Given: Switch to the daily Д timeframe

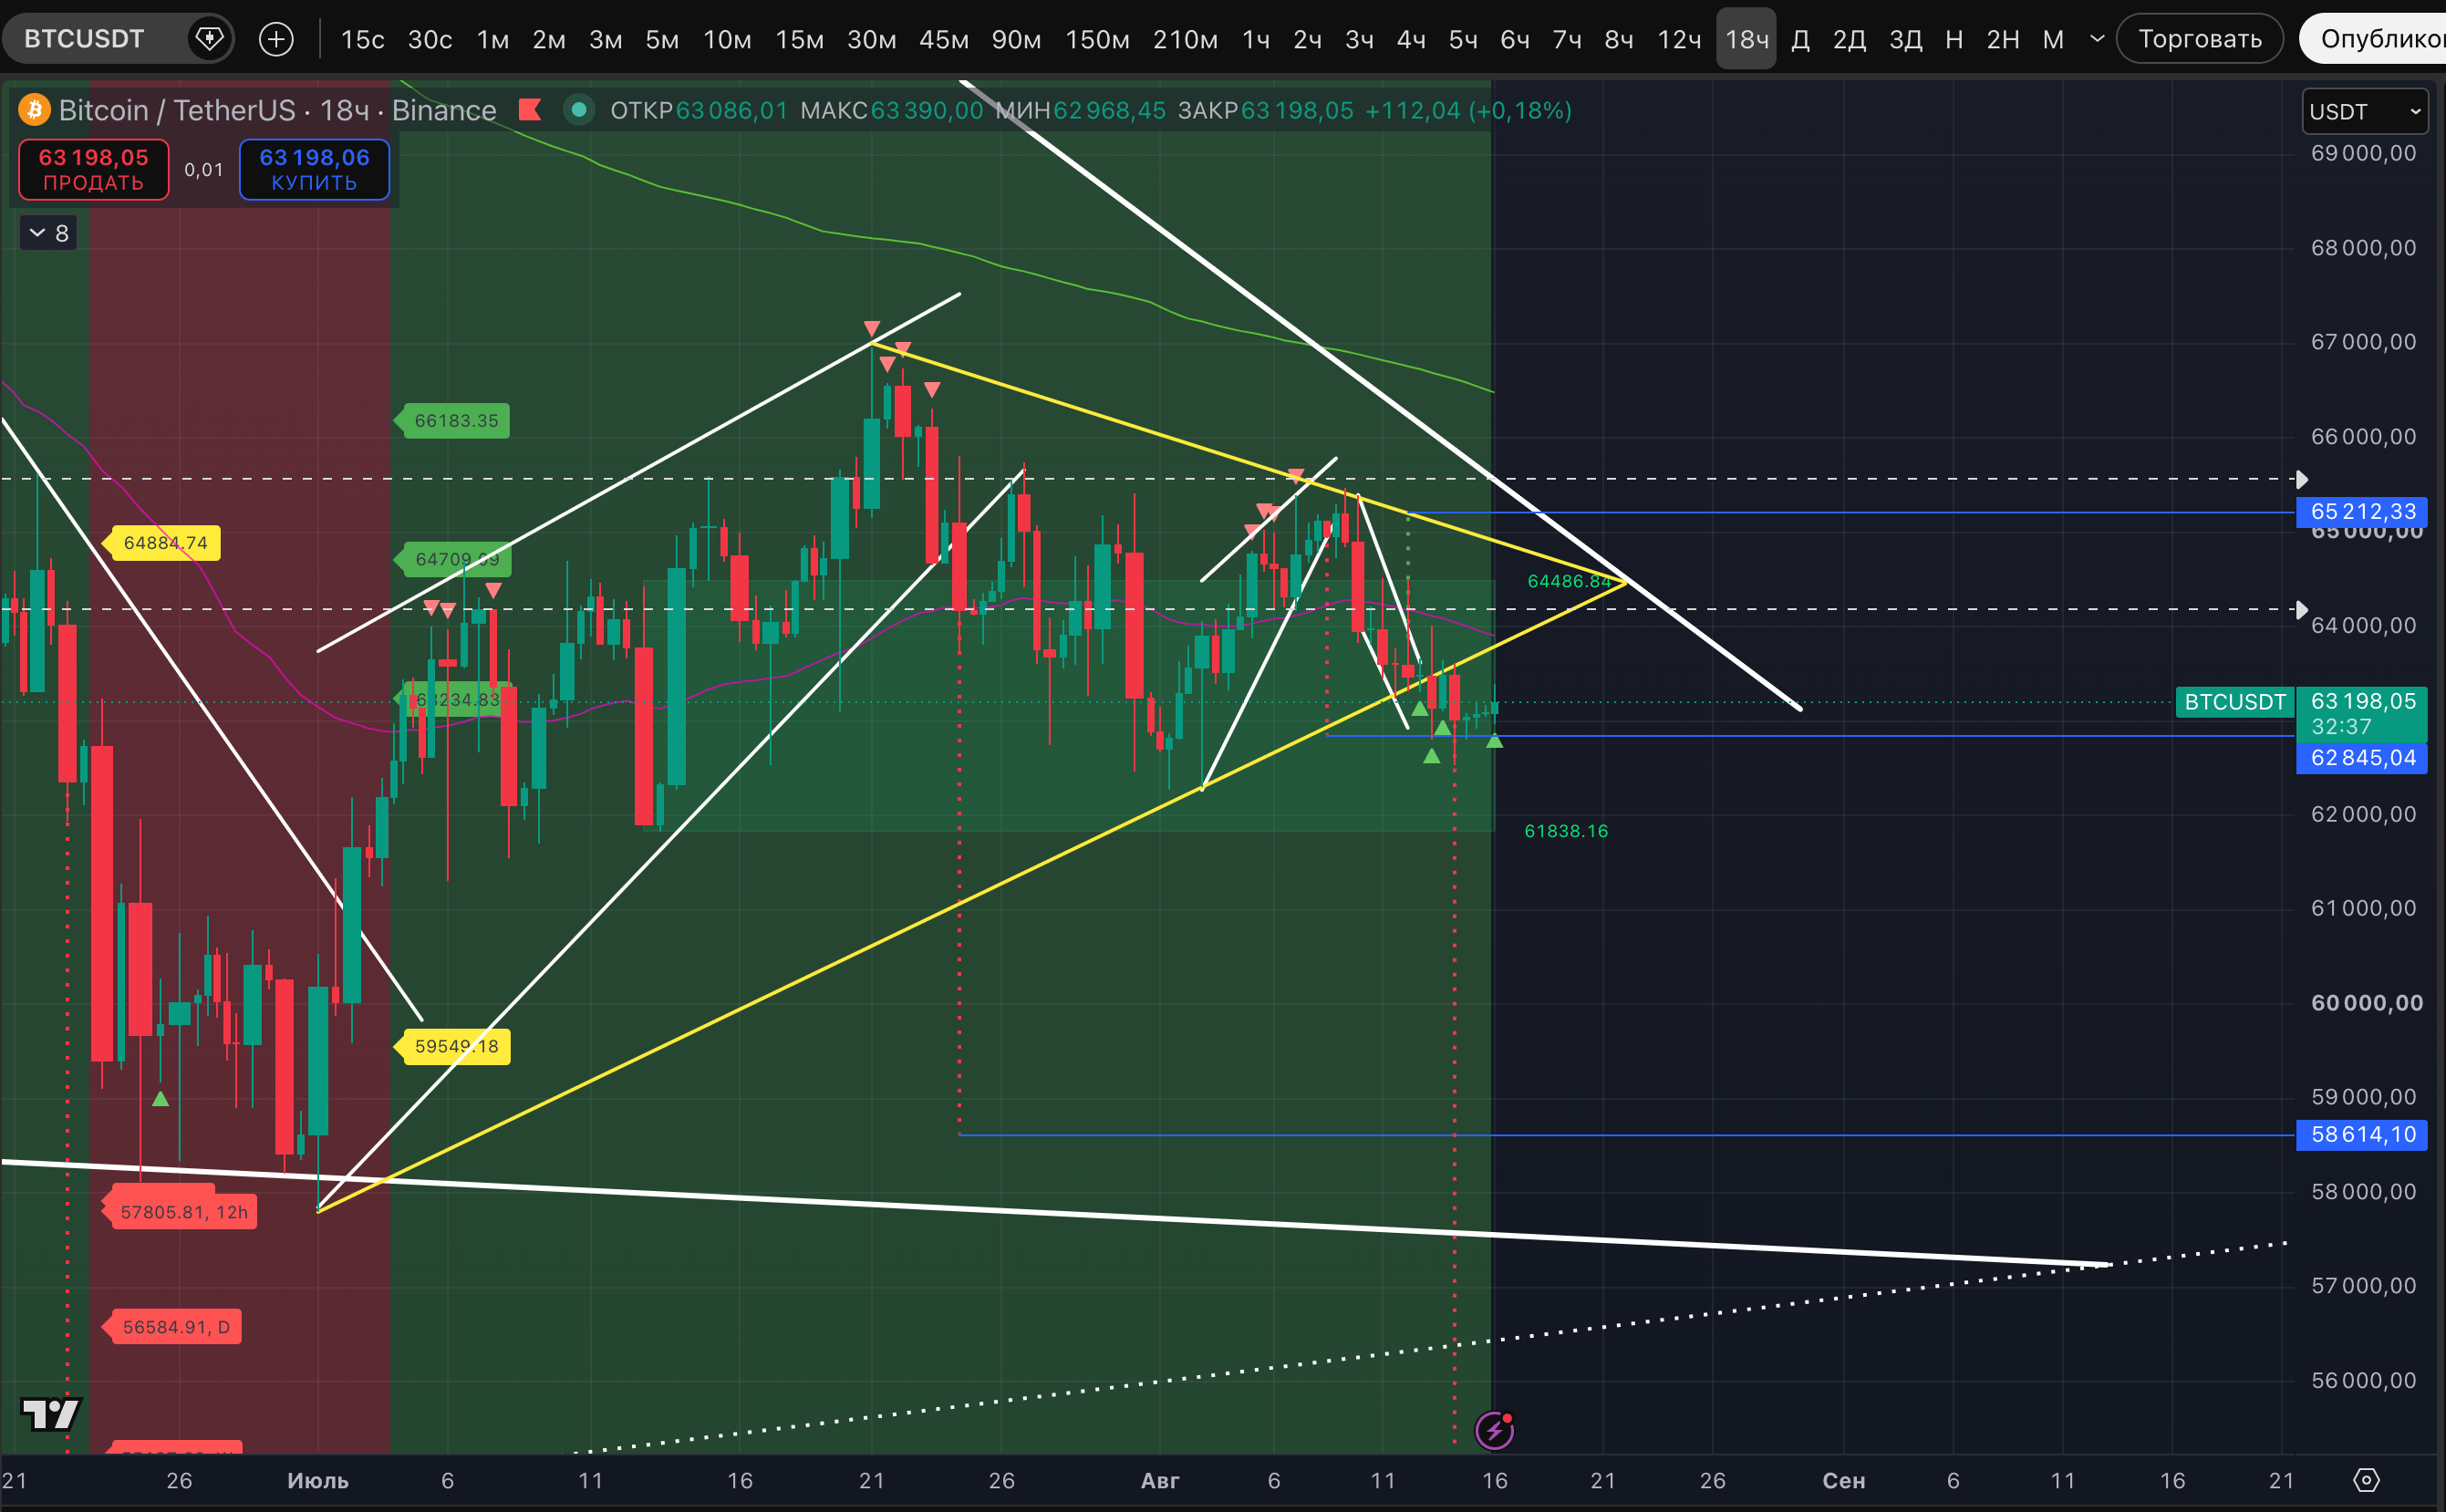Looking at the screenshot, I should (x=1800, y=40).
